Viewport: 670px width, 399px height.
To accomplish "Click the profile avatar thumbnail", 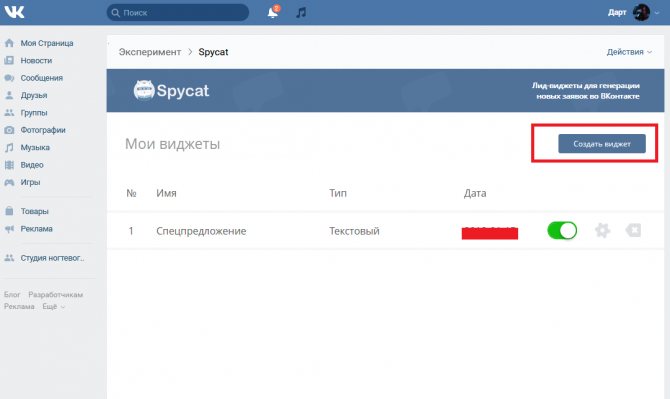I will (x=641, y=12).
